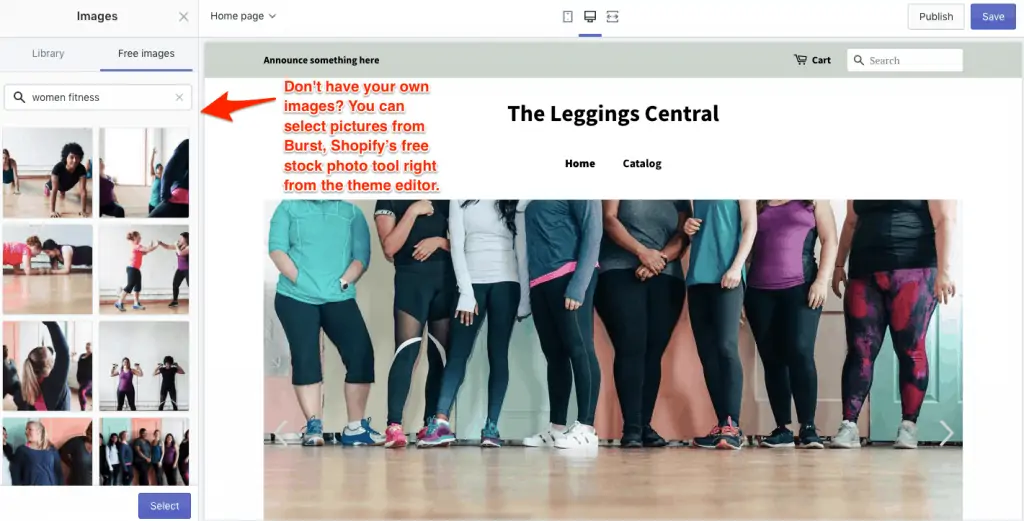Open the Cart icon in store preview

click(x=800, y=60)
